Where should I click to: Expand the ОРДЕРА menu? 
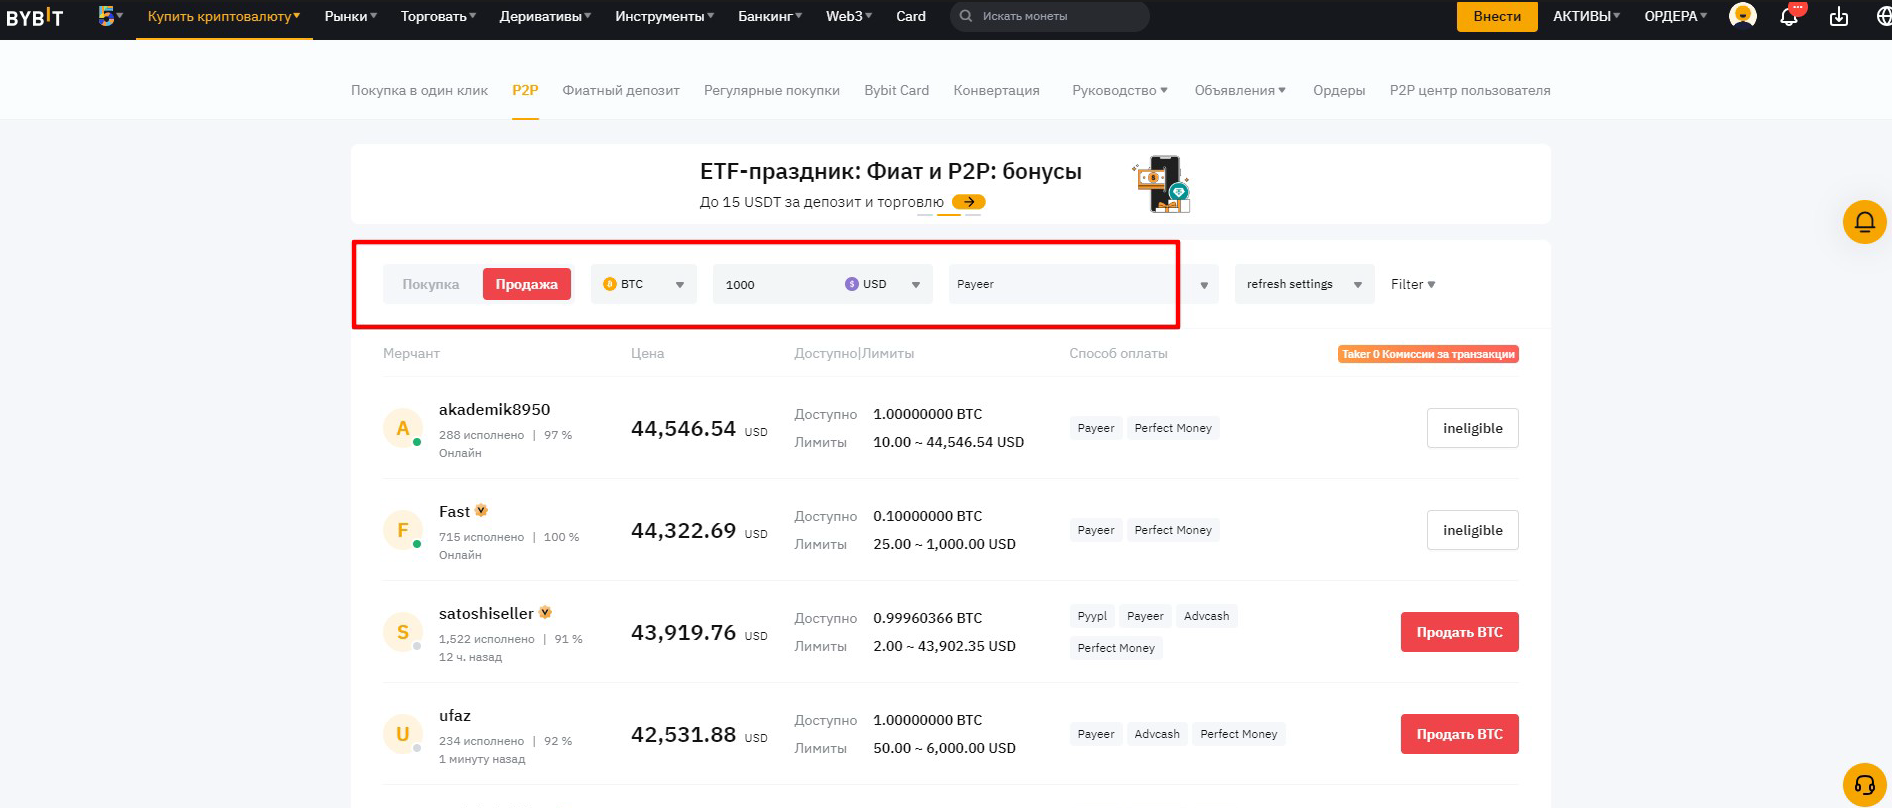1676,16
